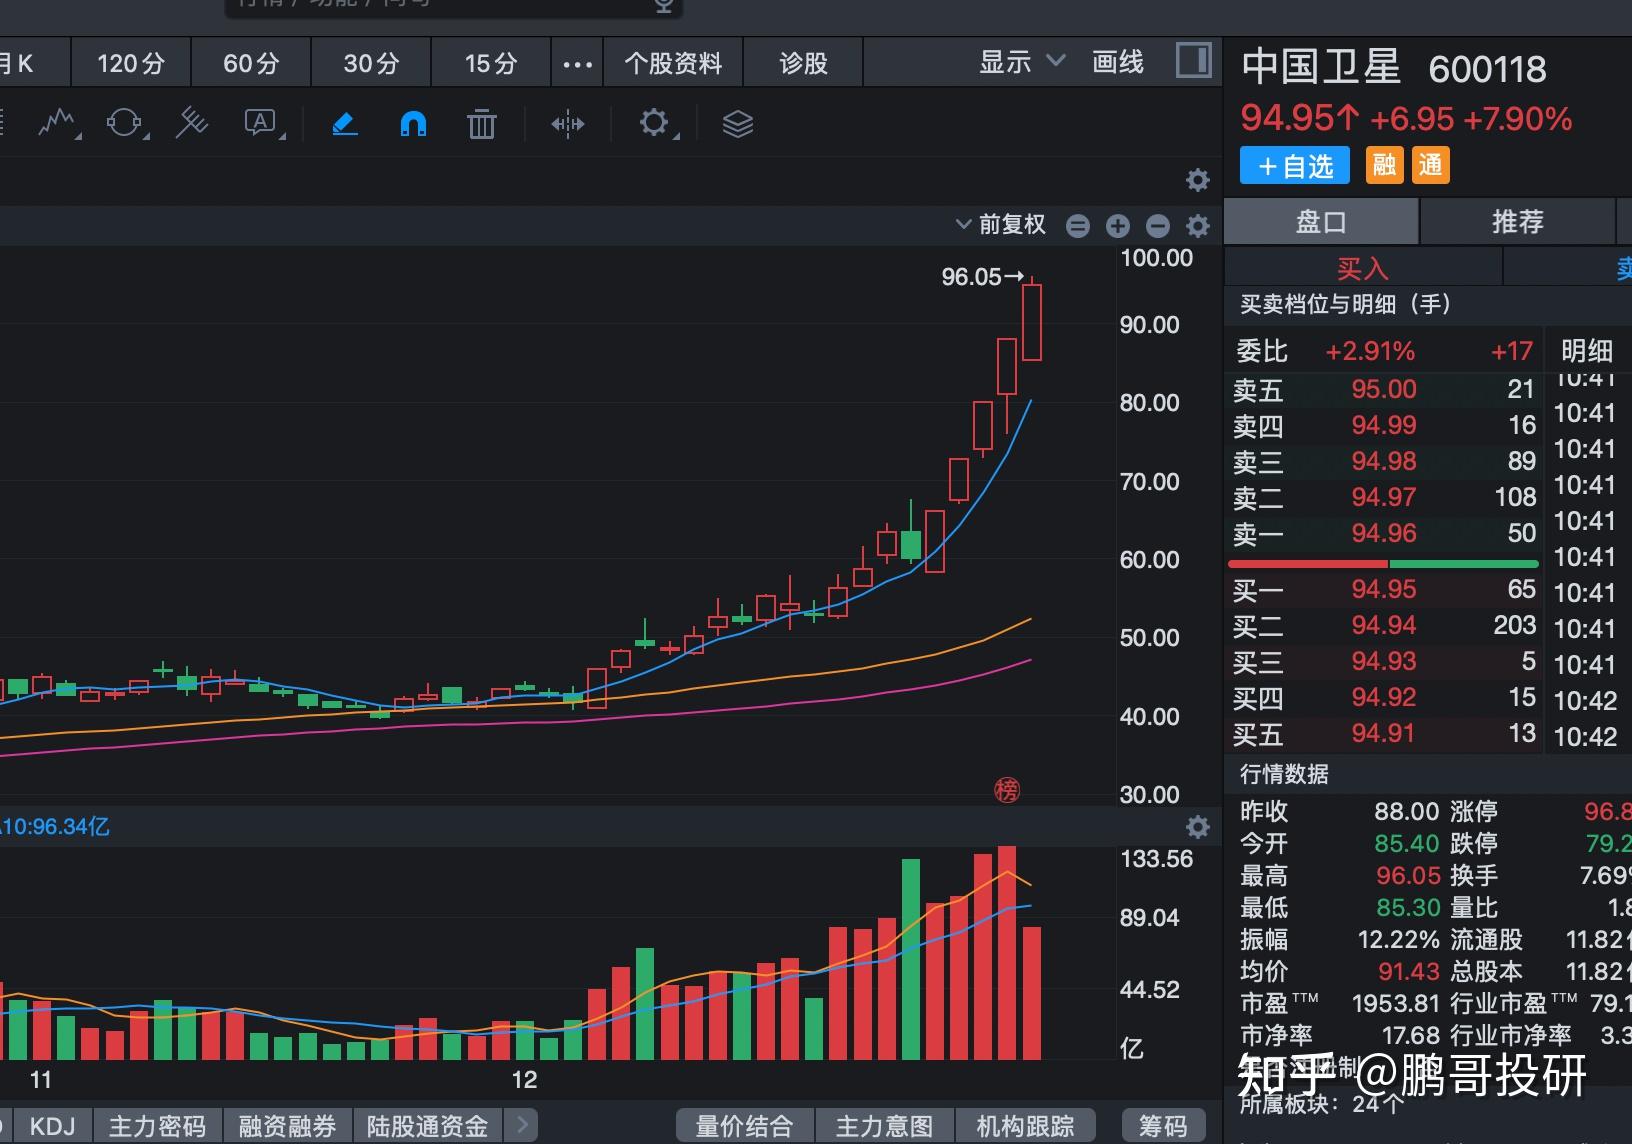Click the layers stack icon

[x=737, y=124]
